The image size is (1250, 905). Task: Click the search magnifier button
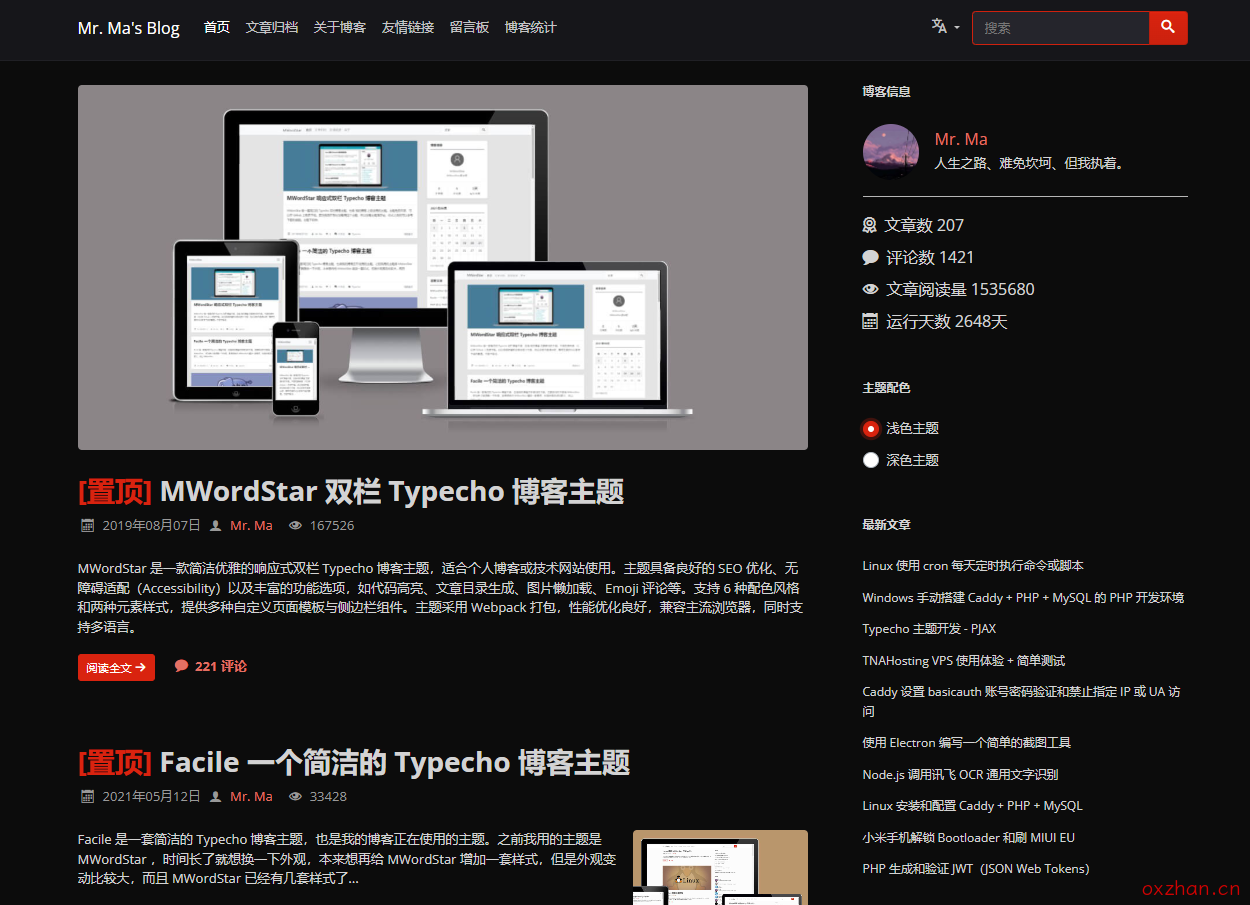(1168, 28)
